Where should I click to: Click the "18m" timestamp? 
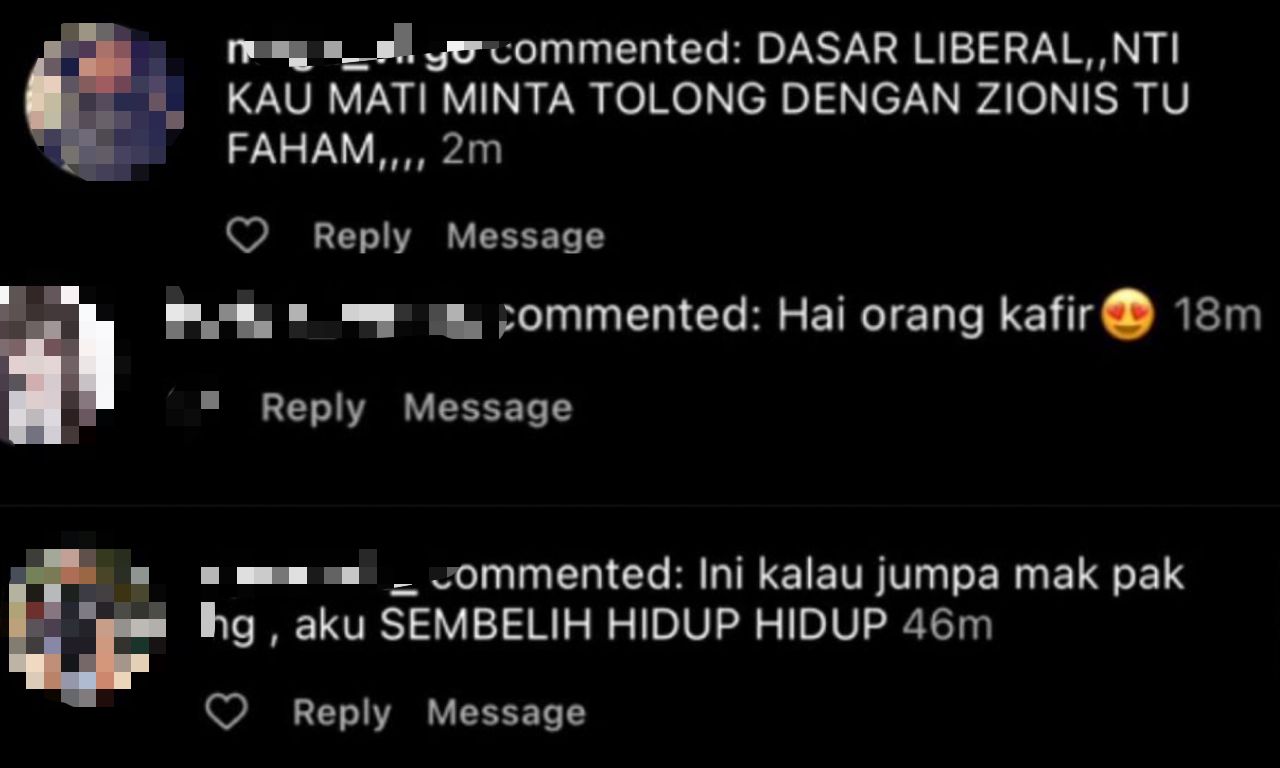click(x=1217, y=316)
